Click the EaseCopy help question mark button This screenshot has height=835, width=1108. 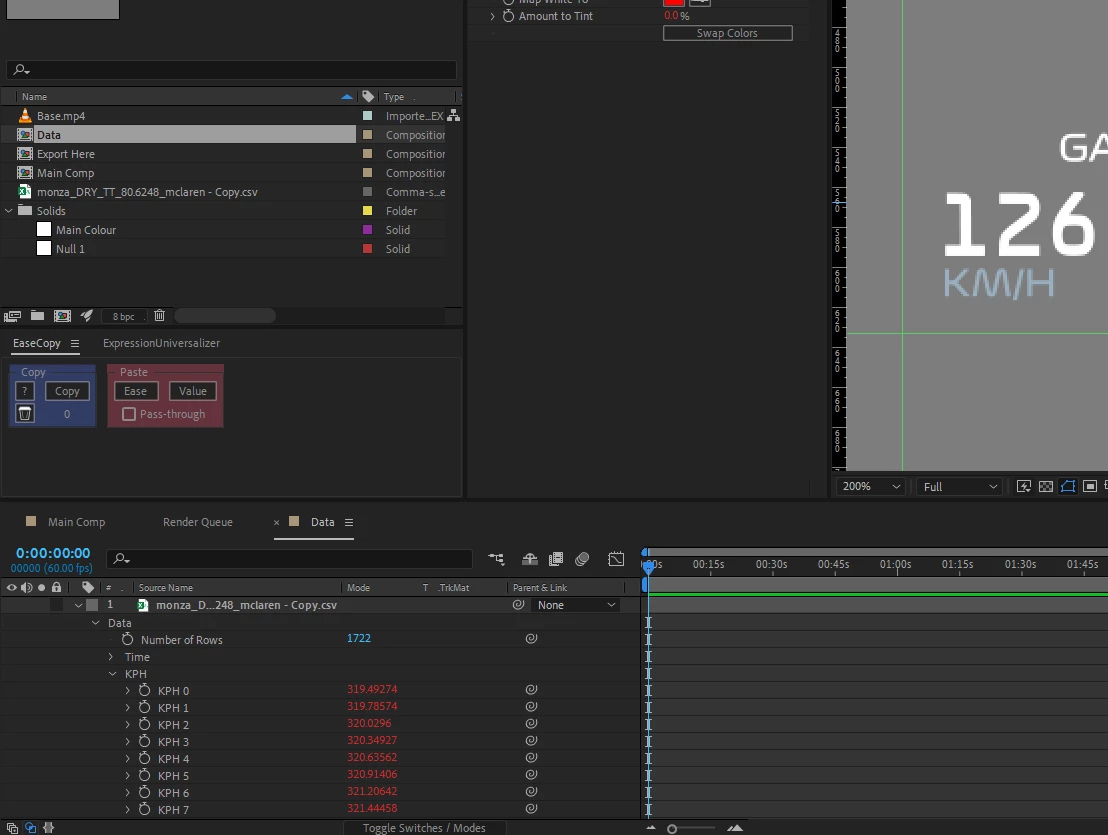click(25, 391)
